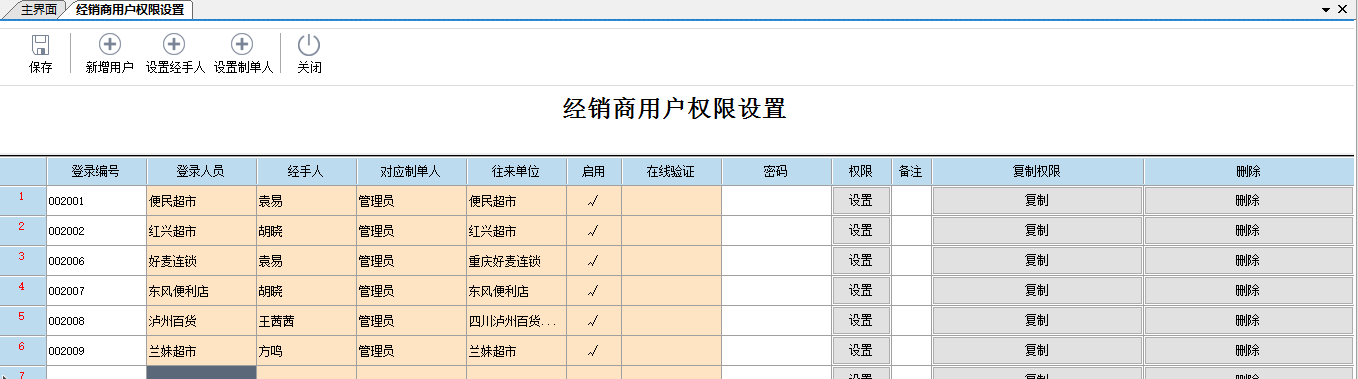Image resolution: width=1358 pixels, height=379 pixels.
Task: Click 复制 button in 好麦连锁 row
Action: (x=1037, y=261)
